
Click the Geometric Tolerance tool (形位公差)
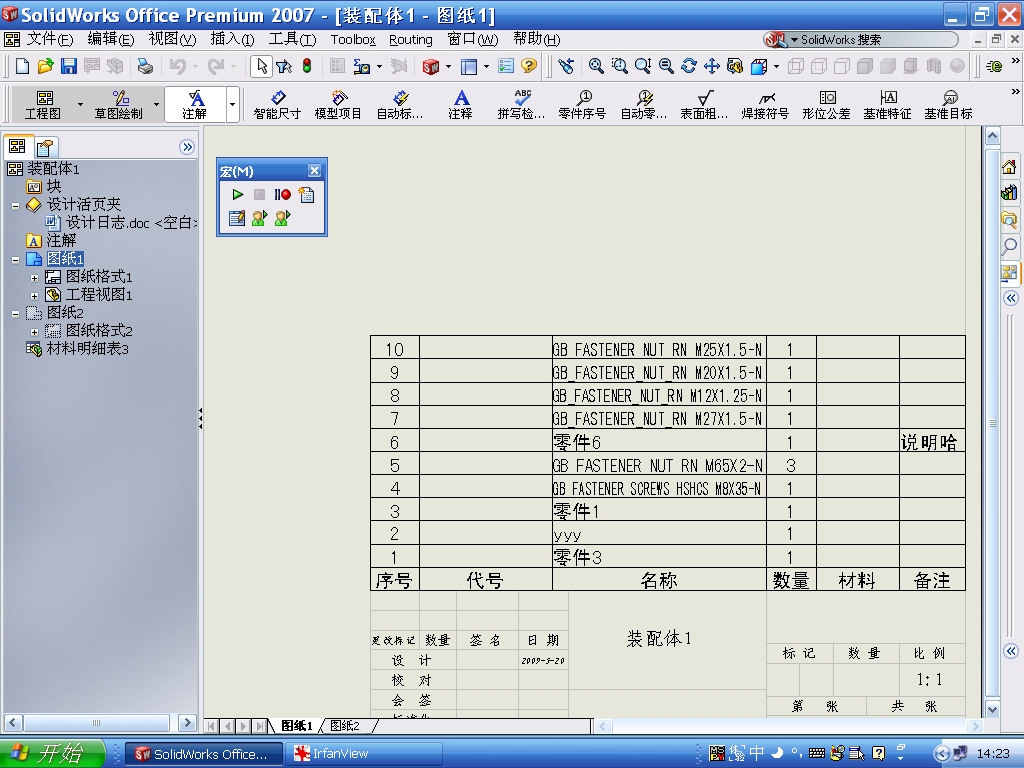click(x=826, y=104)
